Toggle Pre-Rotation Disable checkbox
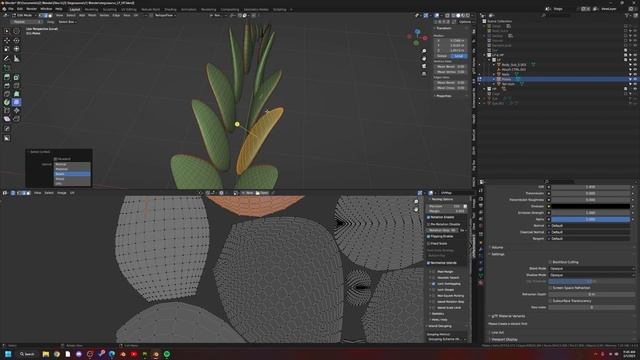Image resolution: width=640 pixels, height=360 pixels. coord(429,224)
